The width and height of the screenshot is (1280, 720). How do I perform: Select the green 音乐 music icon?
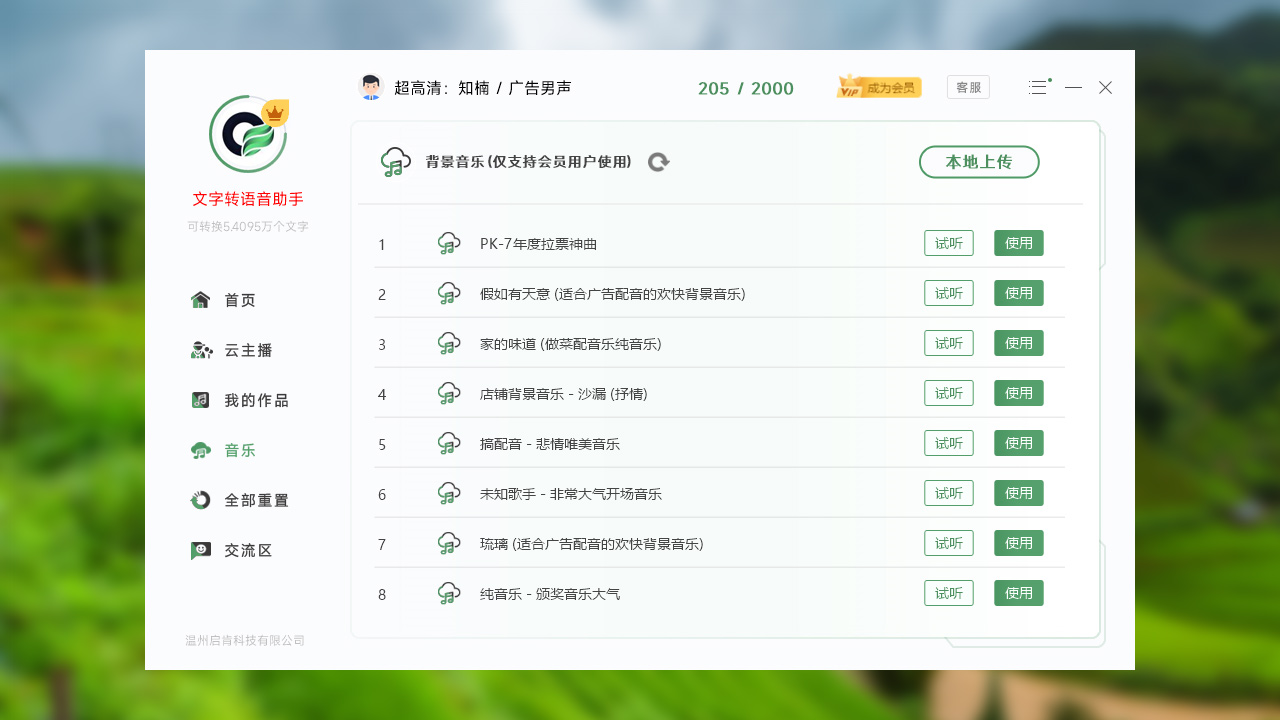point(200,450)
